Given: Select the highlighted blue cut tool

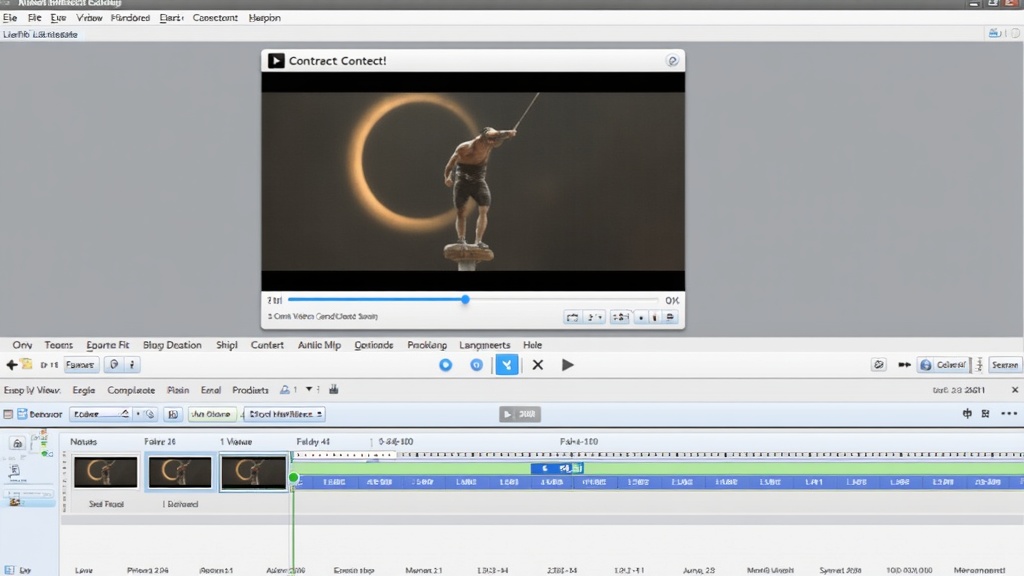Looking at the screenshot, I should coord(507,365).
